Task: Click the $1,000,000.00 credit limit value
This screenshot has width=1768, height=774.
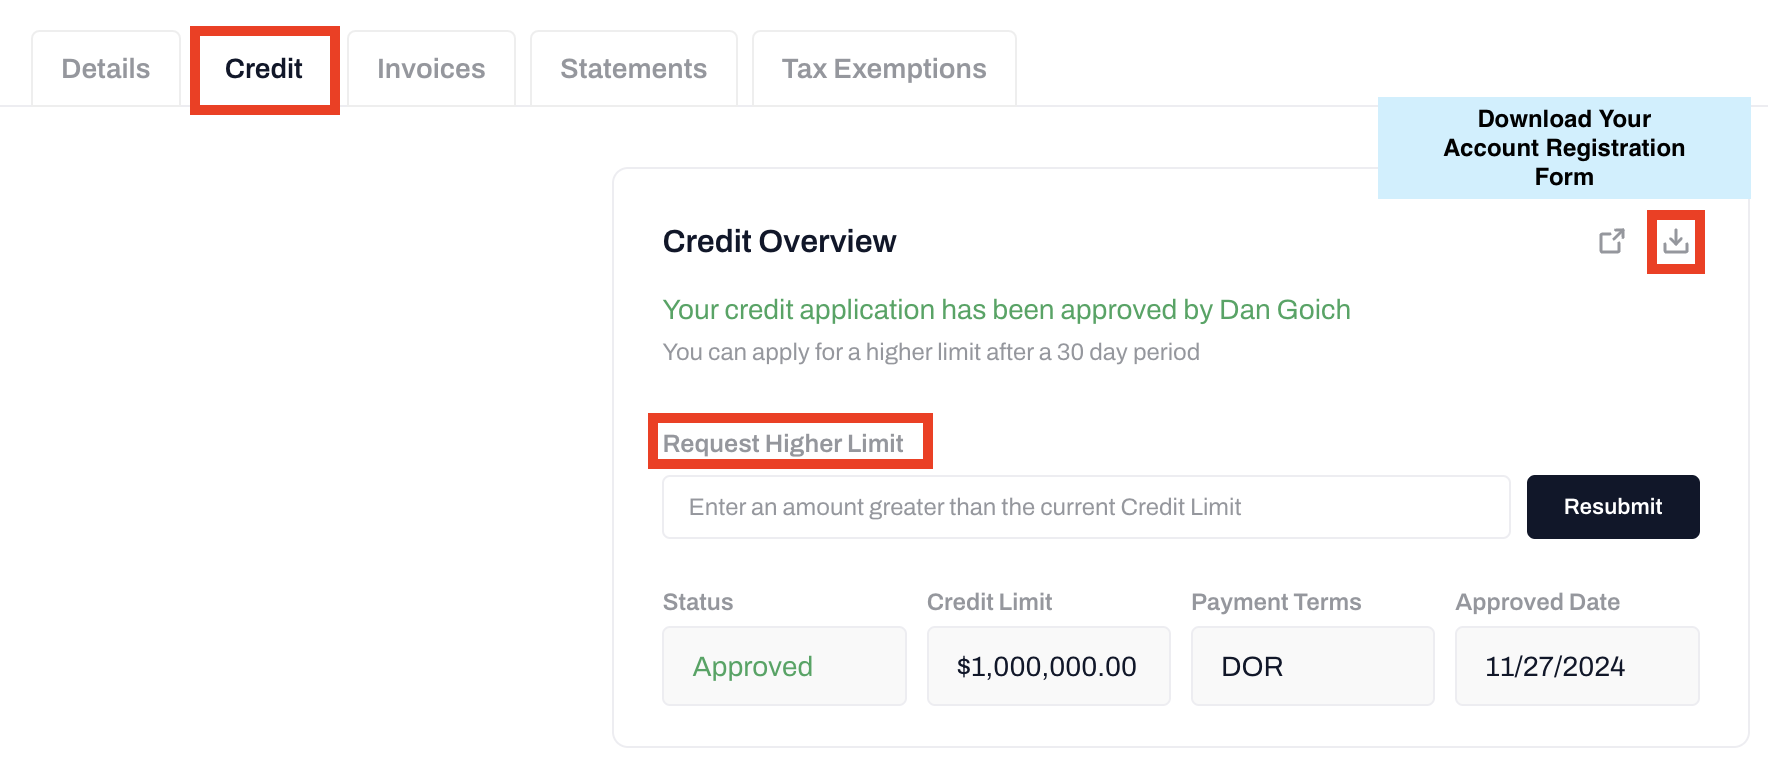Action: 1047,666
